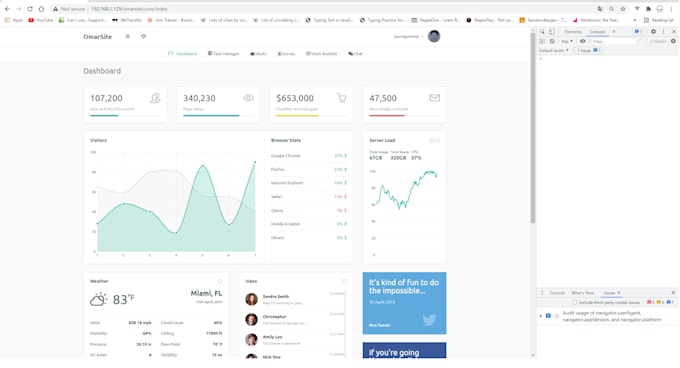680x368 pixels.
Task: Open the YouTube bookmark
Action: (40, 20)
